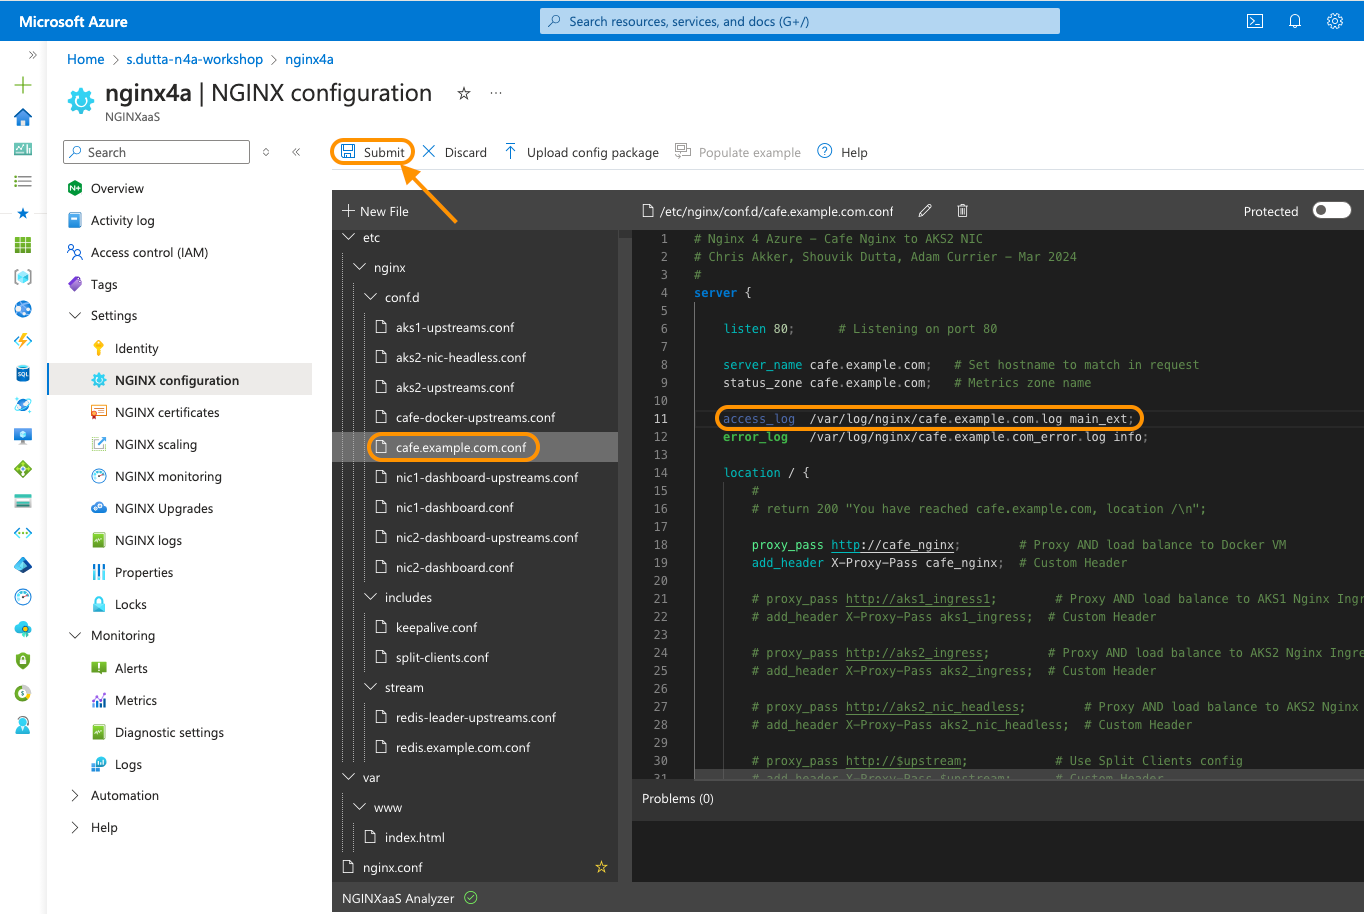Viewport: 1364px width, 914px height.
Task: Go to s.dutta-n4a-workshop breadcrumb
Action: click(x=195, y=59)
